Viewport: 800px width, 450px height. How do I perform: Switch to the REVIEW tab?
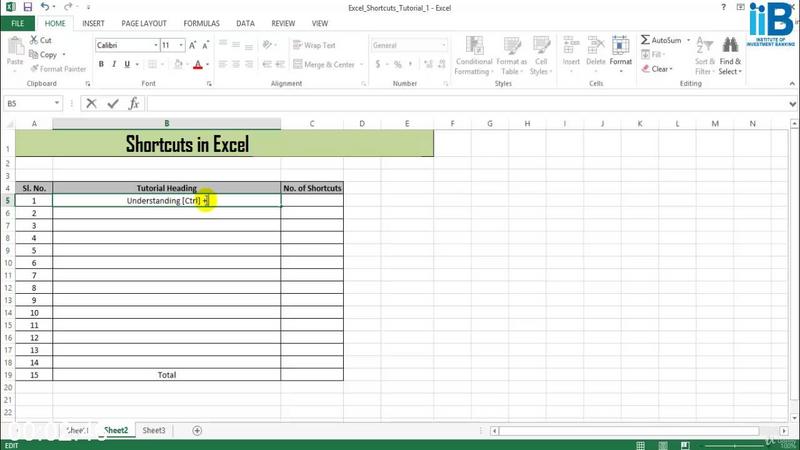coord(283,23)
